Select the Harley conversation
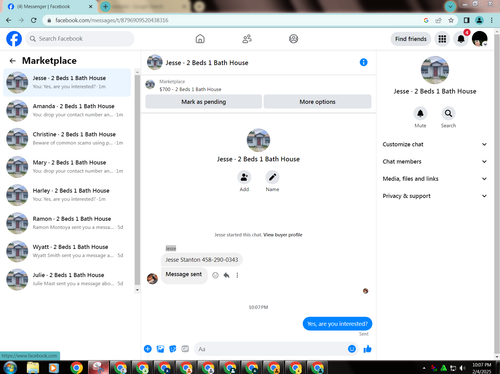 (x=67, y=195)
